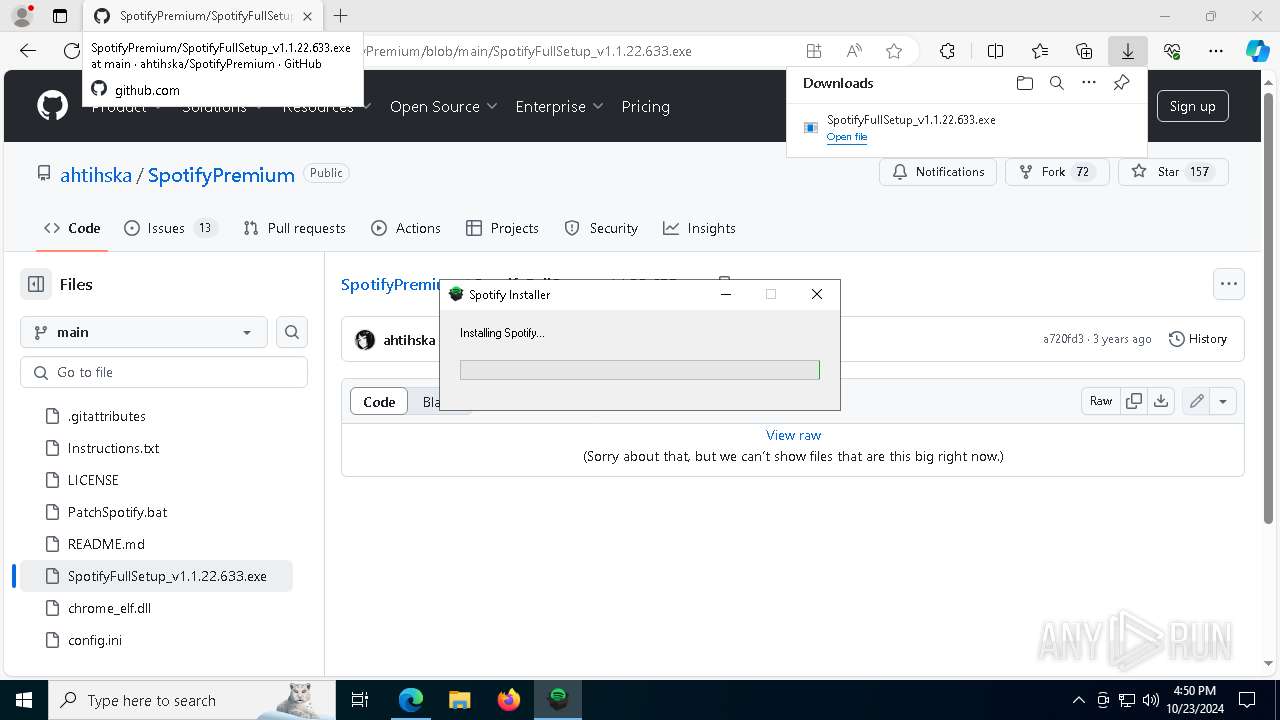Open the Downloads folder icon in panel
The height and width of the screenshot is (720, 1280).
pyautogui.click(x=1024, y=83)
